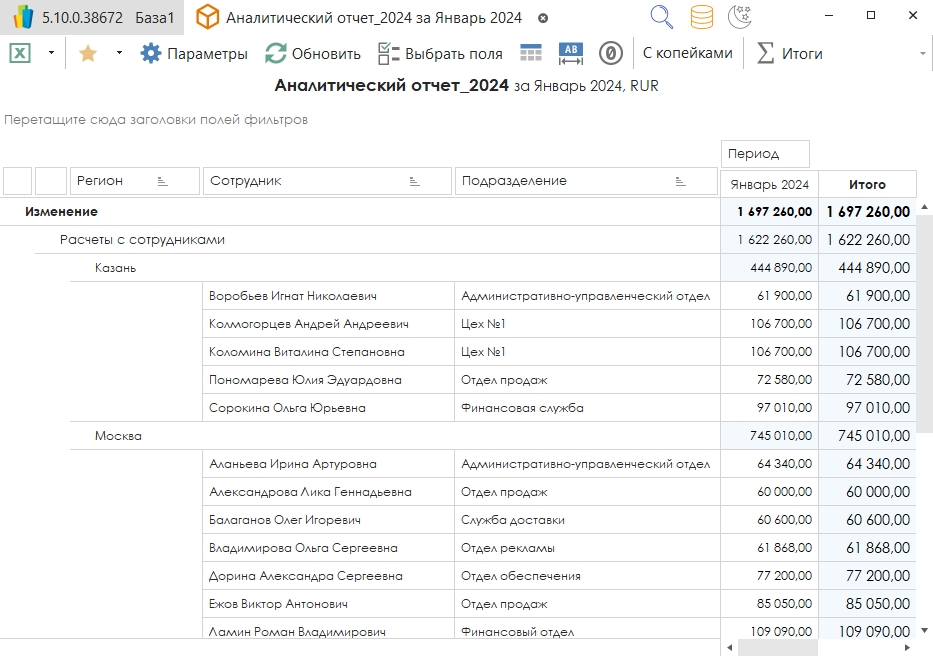Screen dimensions: 933x656
Task: Close the analytic report tab
Action: pyautogui.click(x=543, y=18)
